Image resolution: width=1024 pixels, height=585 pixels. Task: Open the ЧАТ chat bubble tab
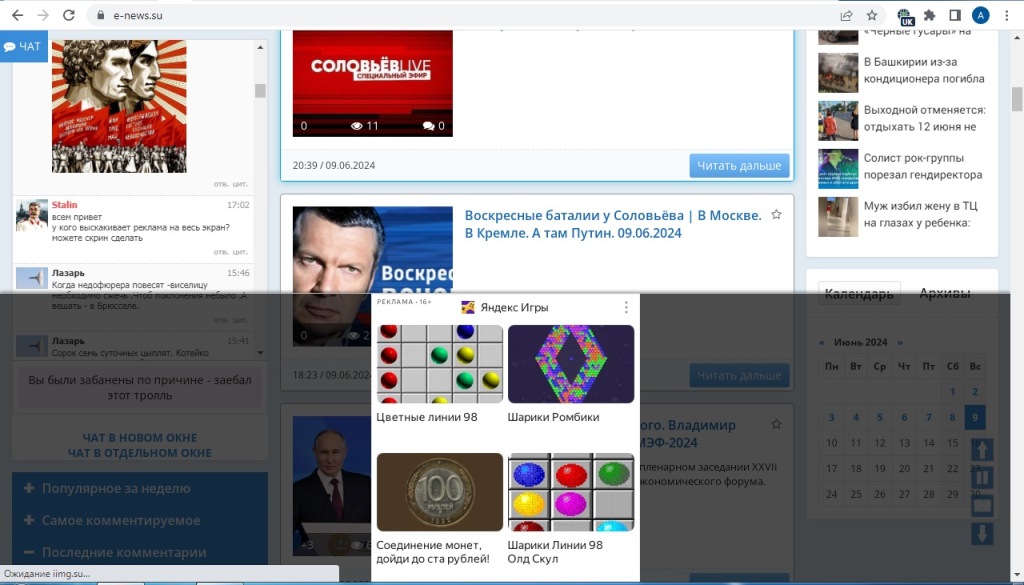tap(24, 46)
